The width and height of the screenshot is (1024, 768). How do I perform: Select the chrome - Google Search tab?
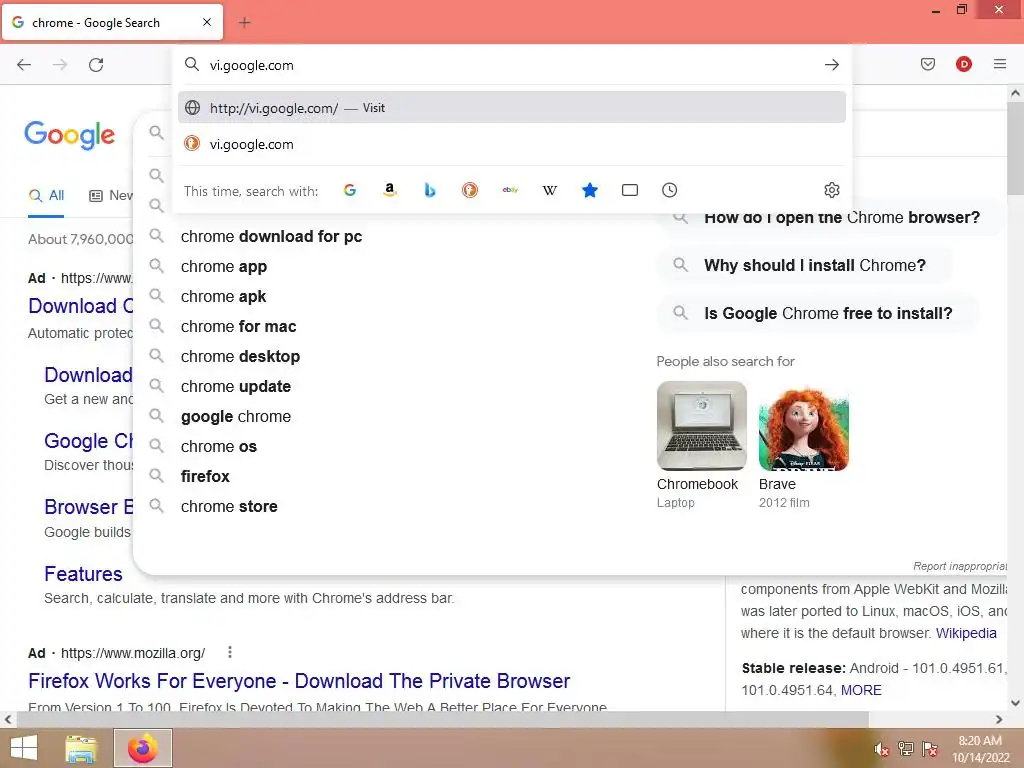112,23
